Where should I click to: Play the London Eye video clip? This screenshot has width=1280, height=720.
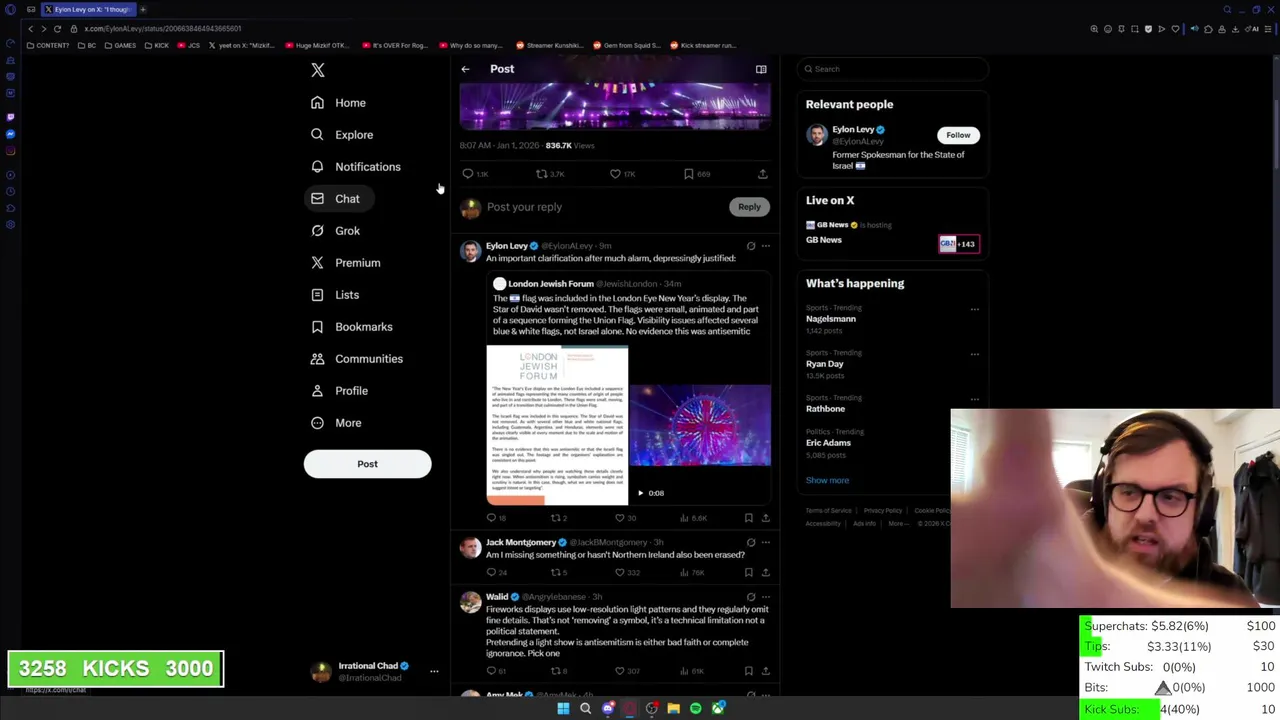point(700,426)
